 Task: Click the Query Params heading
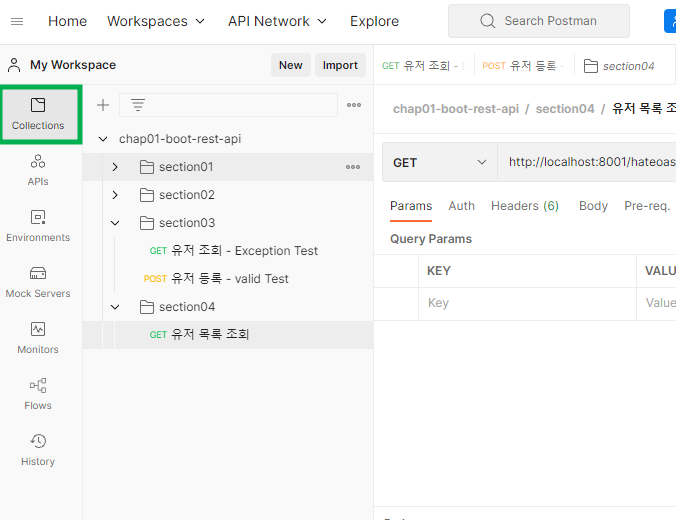431,239
